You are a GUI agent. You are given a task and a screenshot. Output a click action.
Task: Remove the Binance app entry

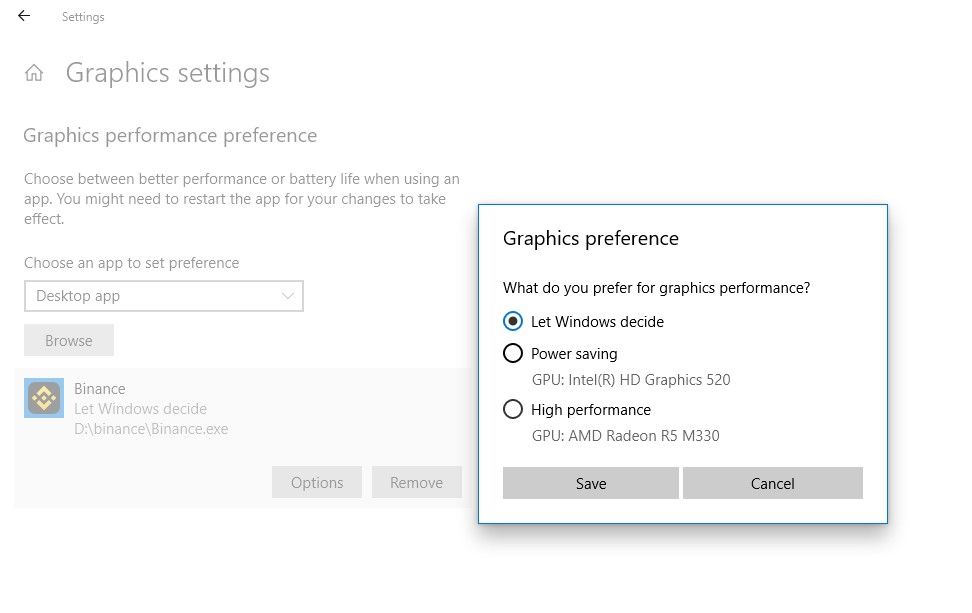pos(416,483)
